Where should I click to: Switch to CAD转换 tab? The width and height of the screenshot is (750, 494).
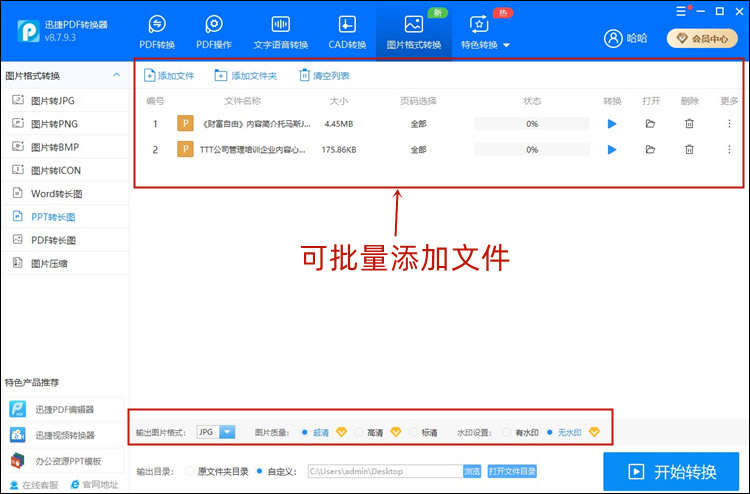tap(347, 32)
